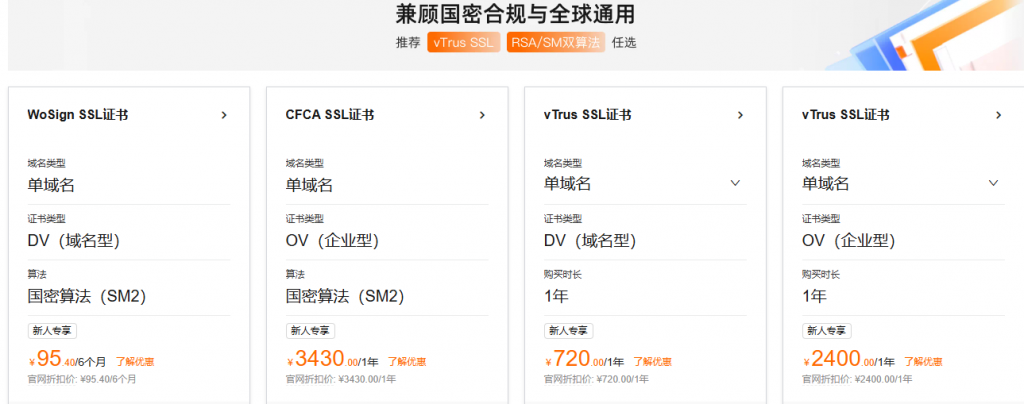This screenshot has width=1024, height=404.
Task: Click 了解优惠 link on vTrus ¥720 card
Action: pos(652,361)
